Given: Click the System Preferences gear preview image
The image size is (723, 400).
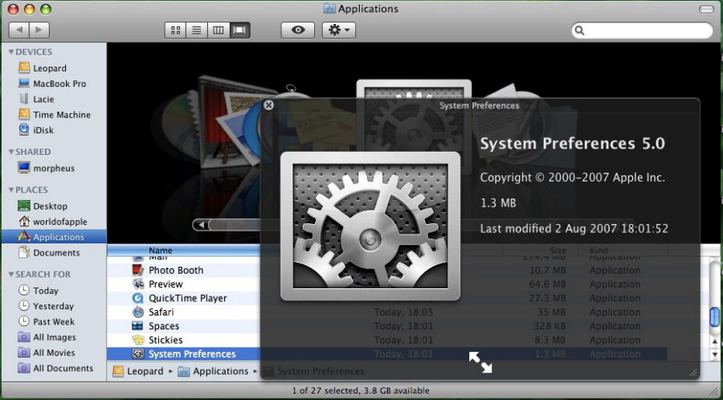Looking at the screenshot, I should pyautogui.click(x=370, y=227).
